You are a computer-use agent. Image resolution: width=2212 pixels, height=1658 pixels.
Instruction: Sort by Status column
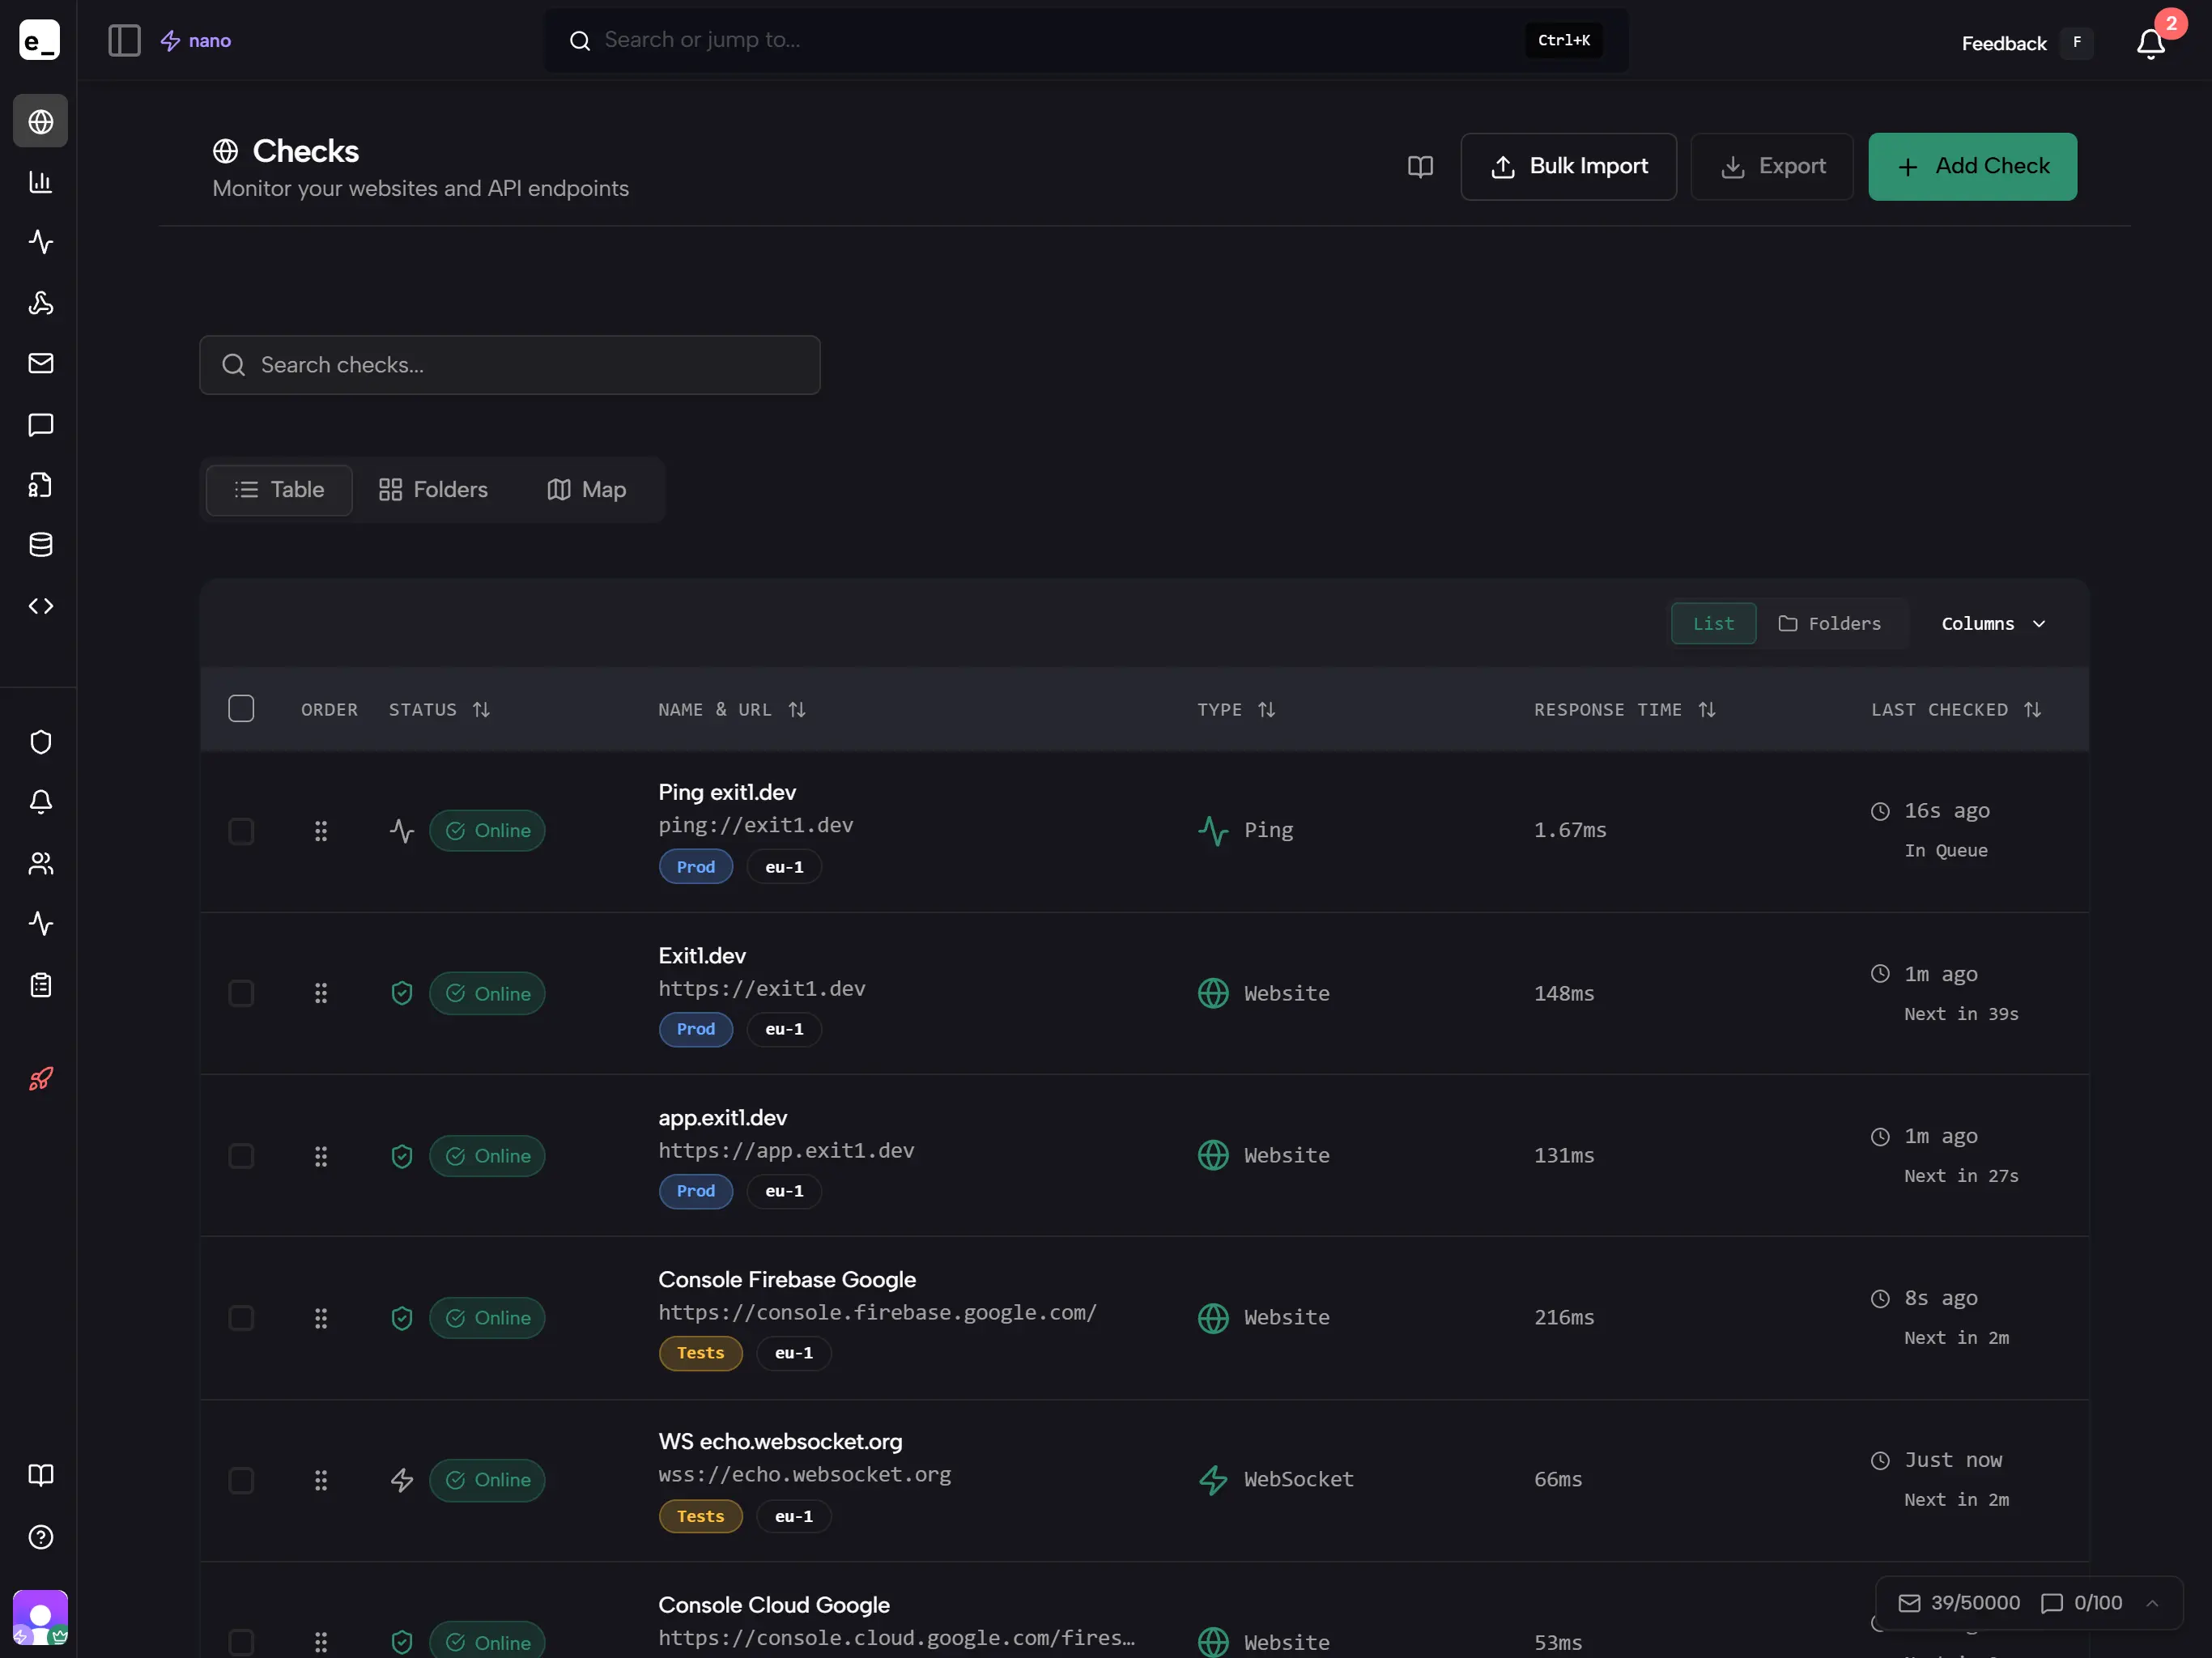[439, 709]
